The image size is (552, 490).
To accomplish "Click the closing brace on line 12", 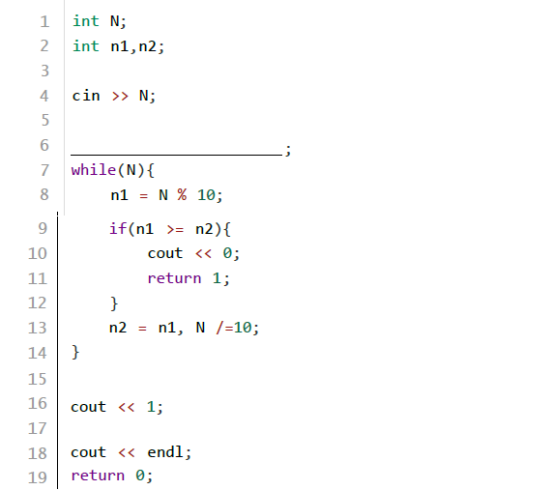I will [114, 303].
